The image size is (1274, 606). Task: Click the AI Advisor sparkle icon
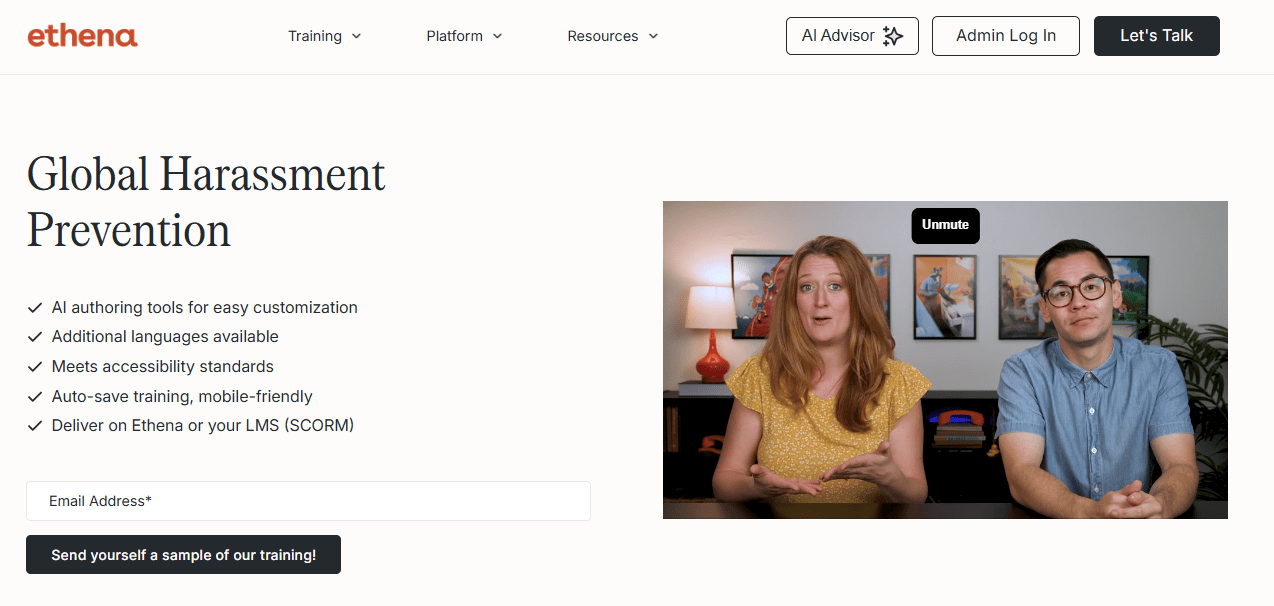pyautogui.click(x=893, y=36)
